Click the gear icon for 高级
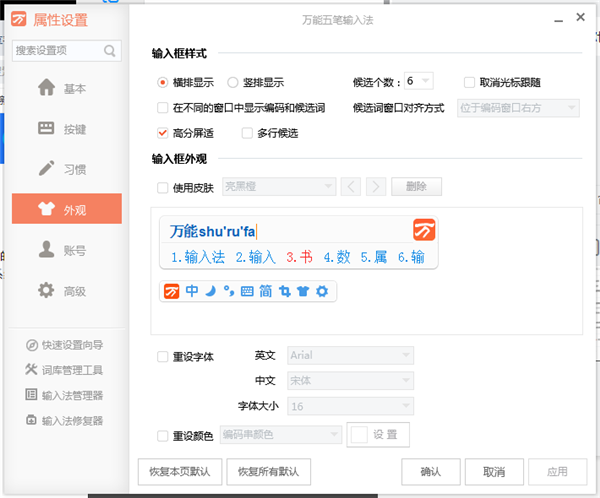This screenshot has width=600, height=498. tap(46, 290)
